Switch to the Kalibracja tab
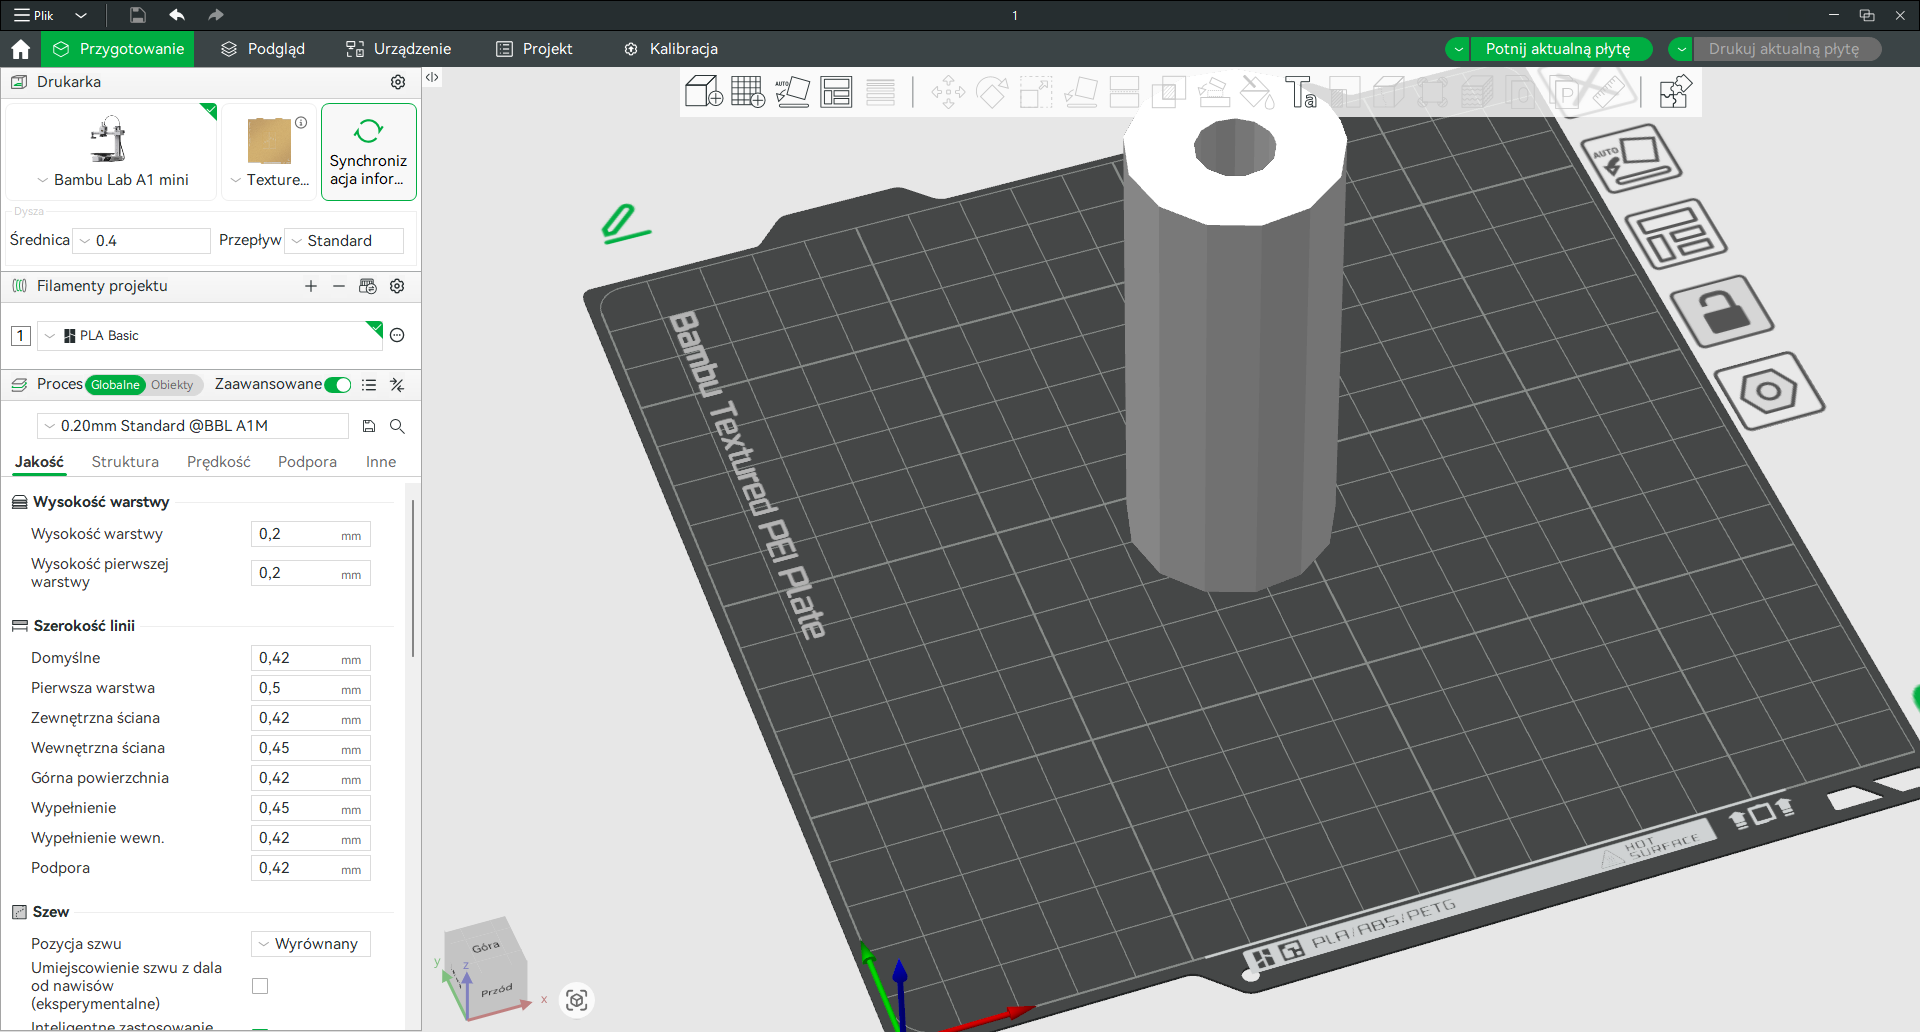 tap(671, 49)
